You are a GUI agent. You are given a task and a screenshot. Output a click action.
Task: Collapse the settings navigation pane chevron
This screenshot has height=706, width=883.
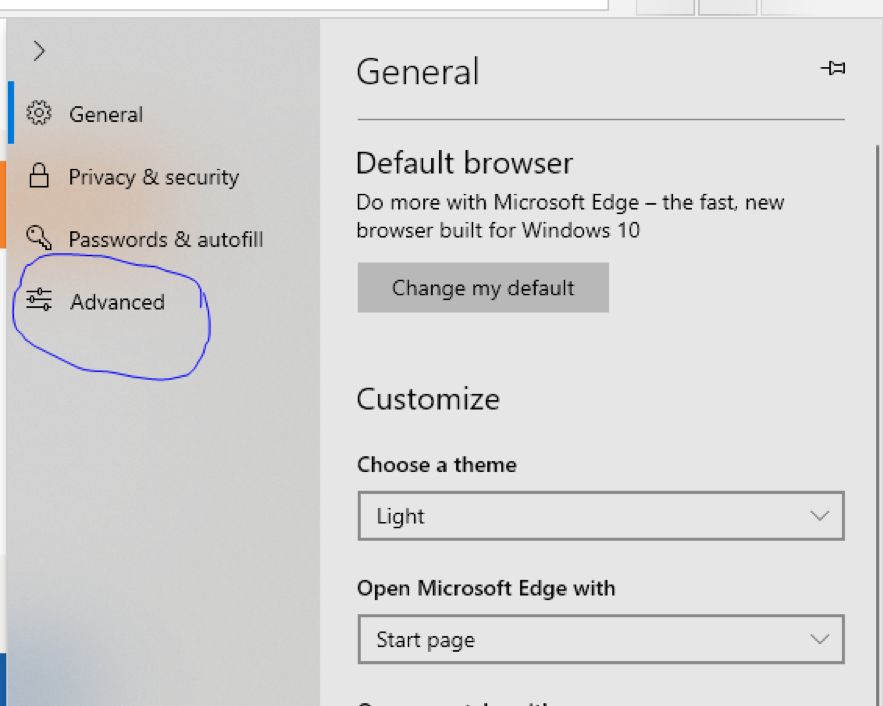click(39, 51)
